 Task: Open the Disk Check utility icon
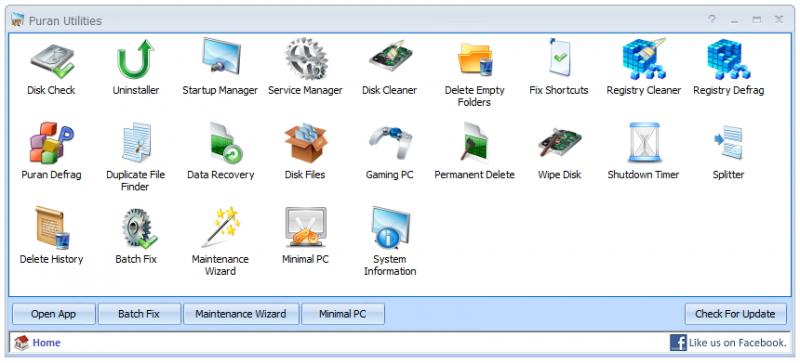(x=52, y=60)
